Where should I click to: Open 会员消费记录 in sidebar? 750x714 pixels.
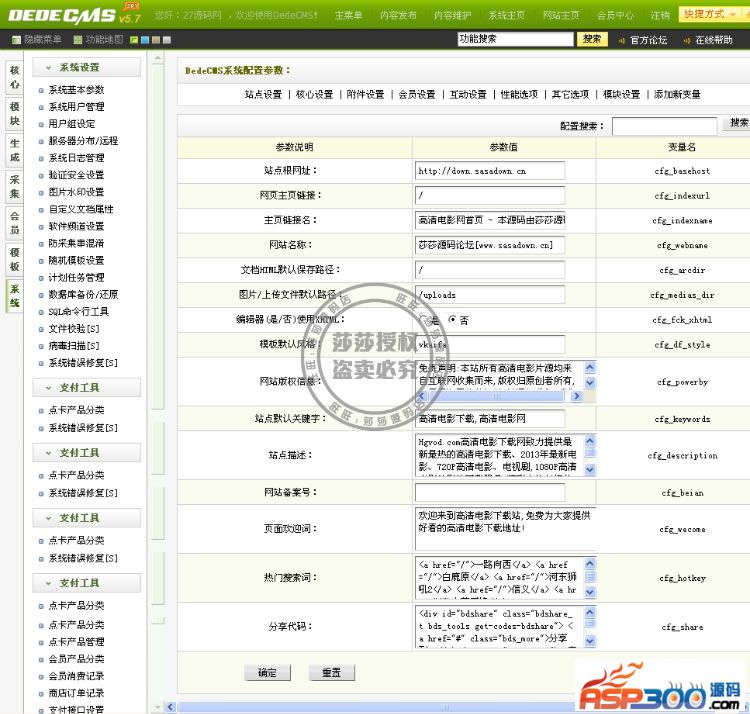coord(76,676)
